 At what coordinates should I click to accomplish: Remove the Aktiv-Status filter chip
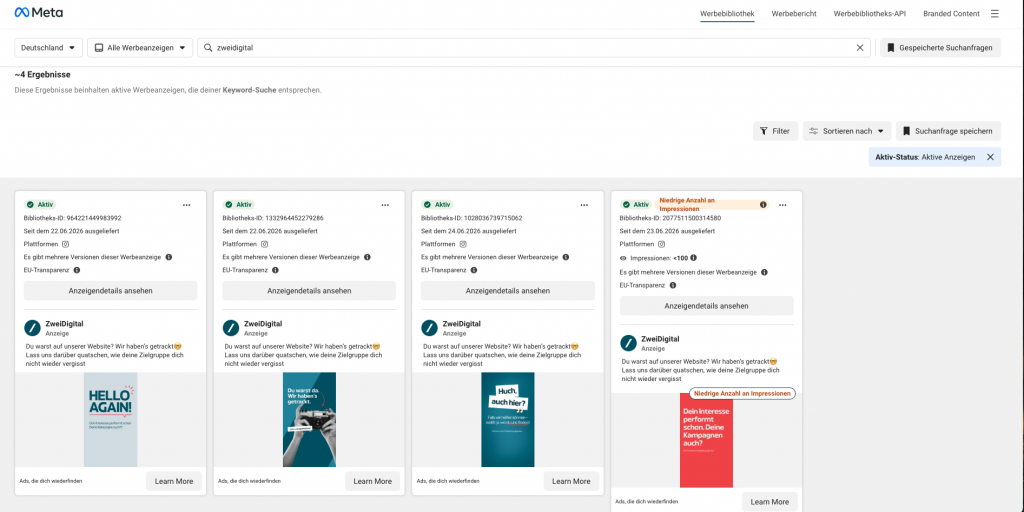pos(990,157)
